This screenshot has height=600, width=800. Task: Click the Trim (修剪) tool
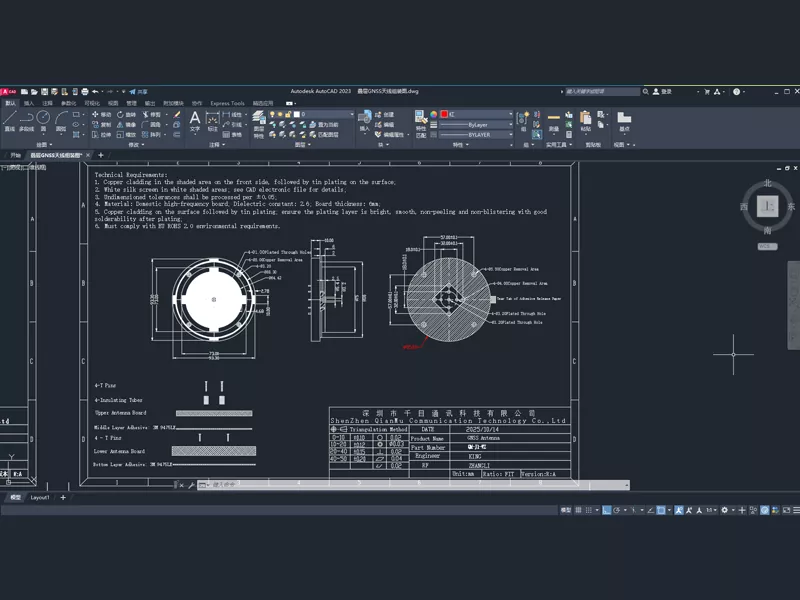(x=151, y=114)
